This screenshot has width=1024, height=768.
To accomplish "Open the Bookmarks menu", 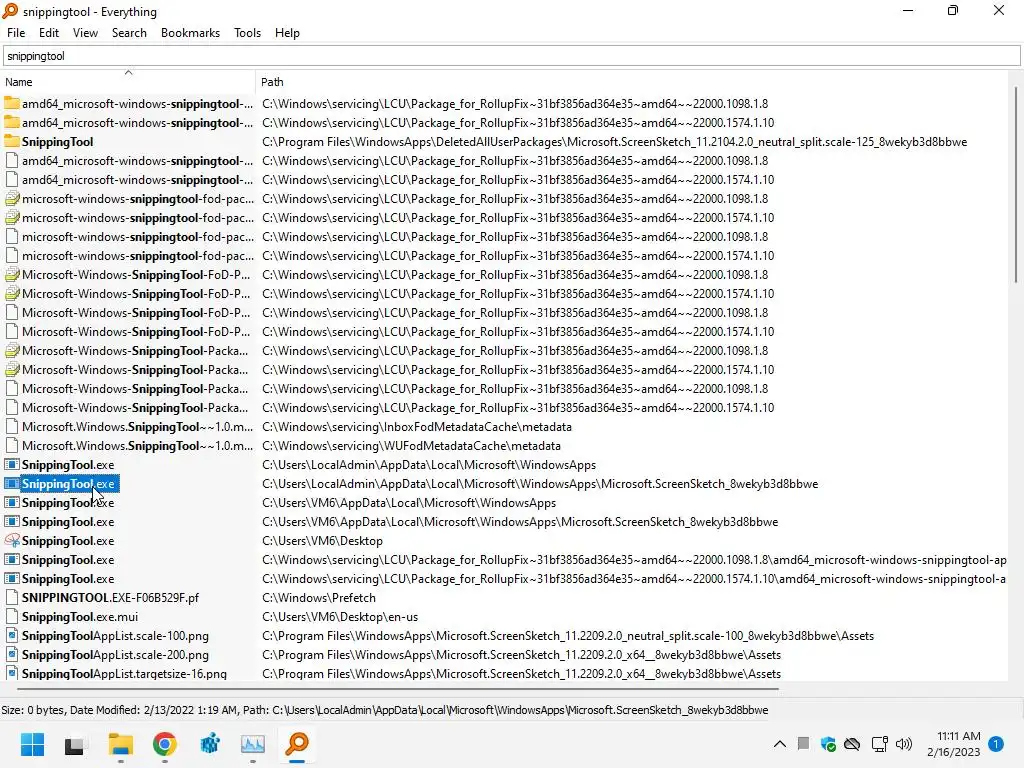I will coord(190,33).
